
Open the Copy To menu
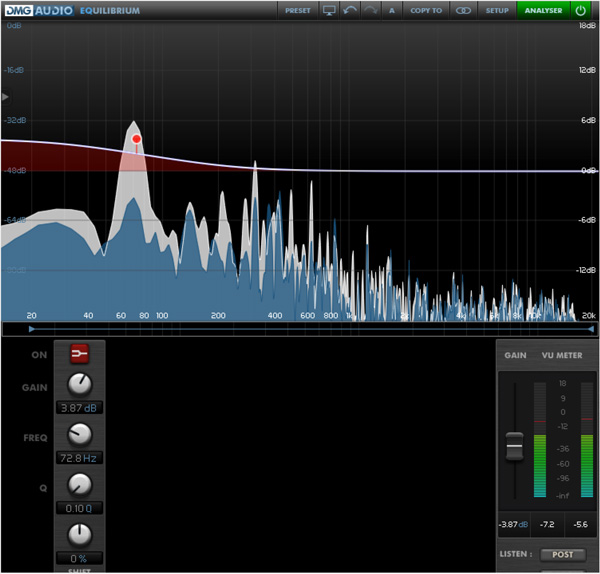426,10
